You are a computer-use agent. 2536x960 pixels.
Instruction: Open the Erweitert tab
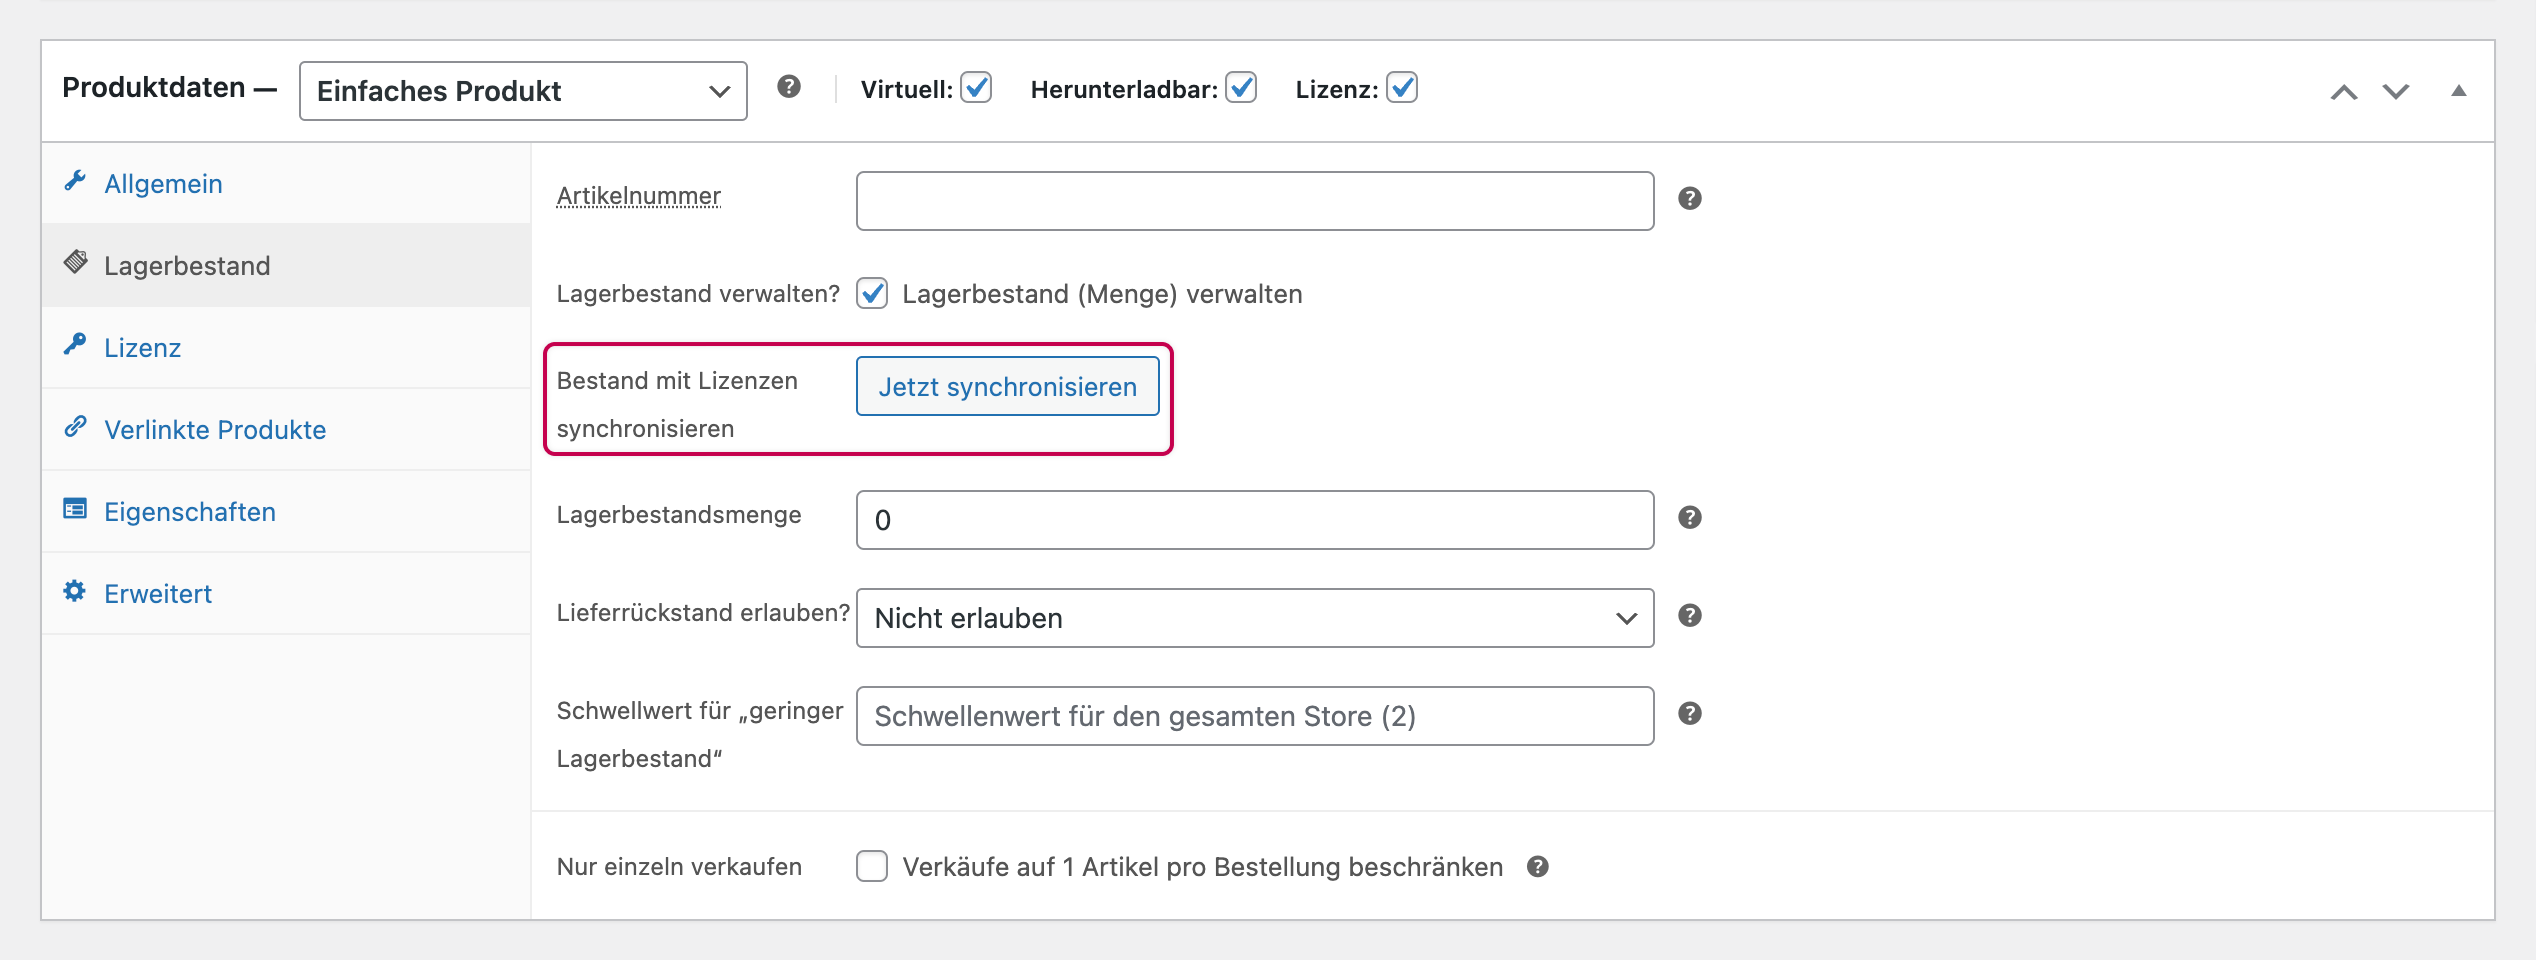pyautogui.click(x=286, y=594)
